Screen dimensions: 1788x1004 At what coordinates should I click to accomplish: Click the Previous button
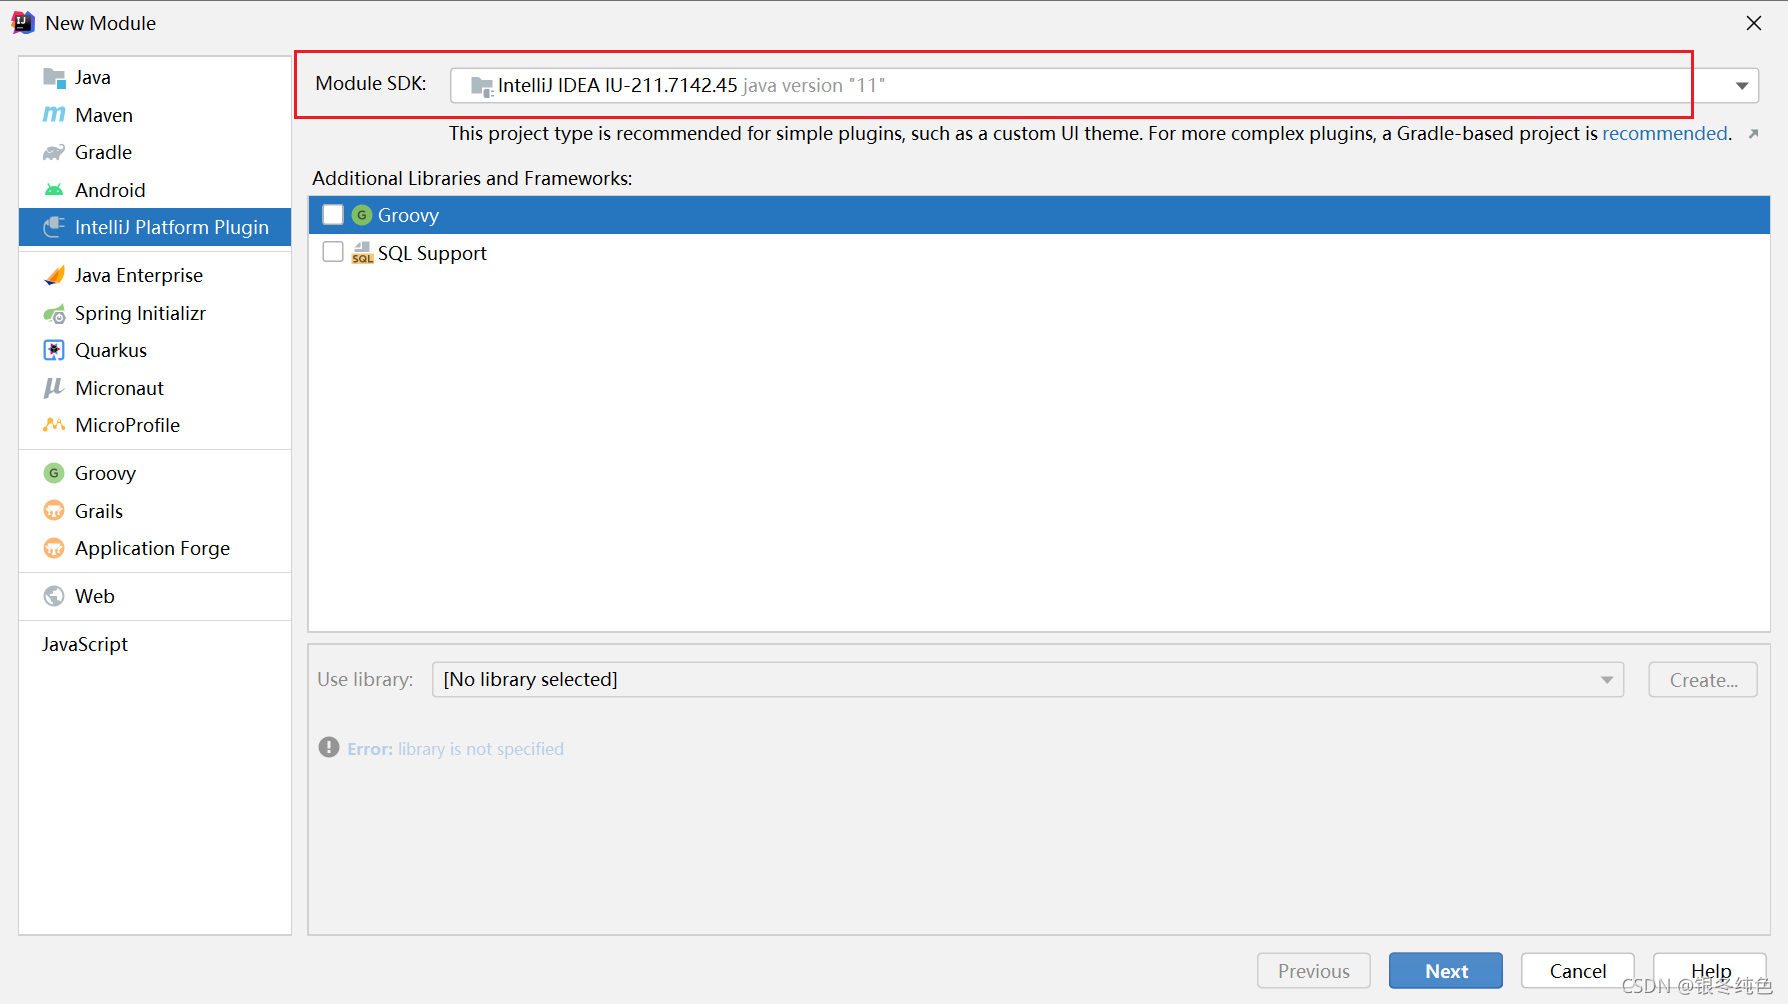click(x=1313, y=971)
